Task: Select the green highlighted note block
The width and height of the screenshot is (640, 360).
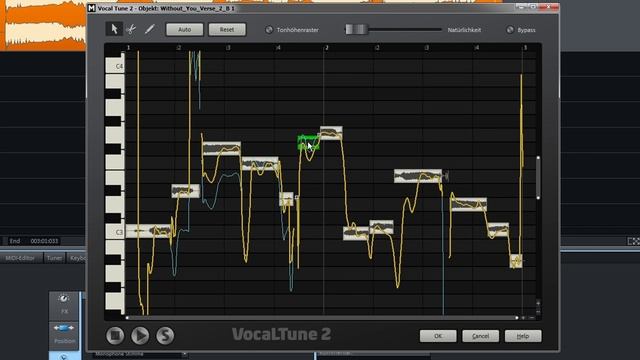Action: (x=308, y=143)
